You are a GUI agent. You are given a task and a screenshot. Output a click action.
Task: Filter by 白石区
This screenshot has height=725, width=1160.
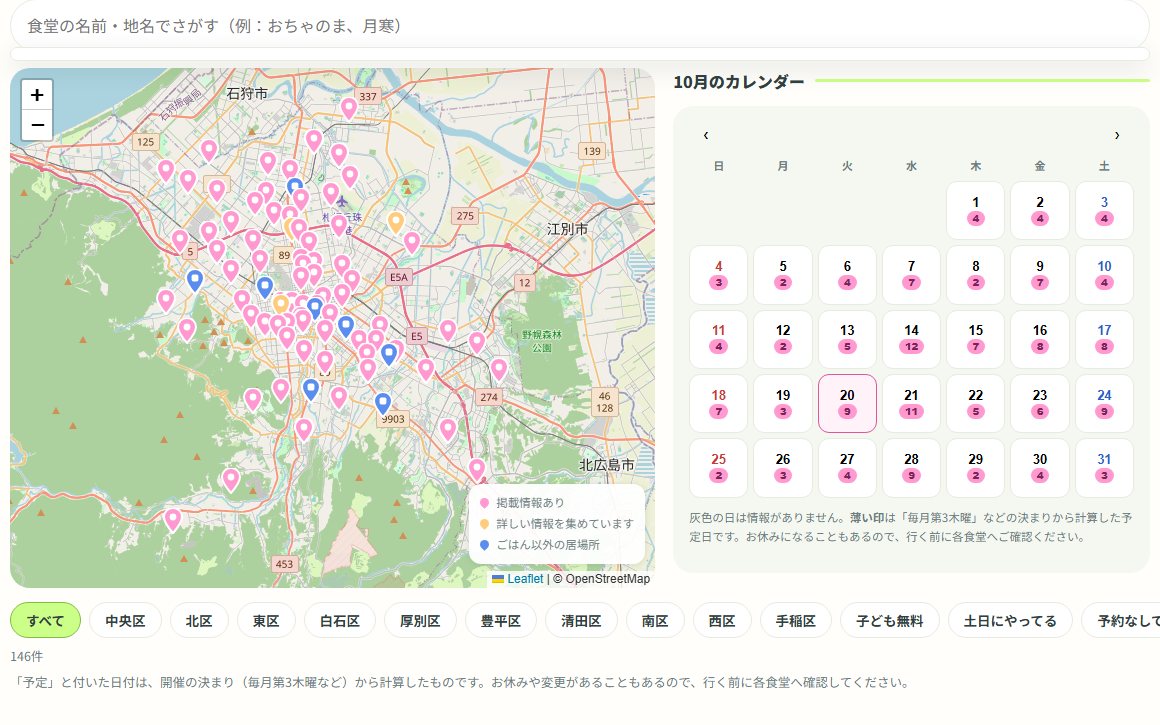(340, 621)
